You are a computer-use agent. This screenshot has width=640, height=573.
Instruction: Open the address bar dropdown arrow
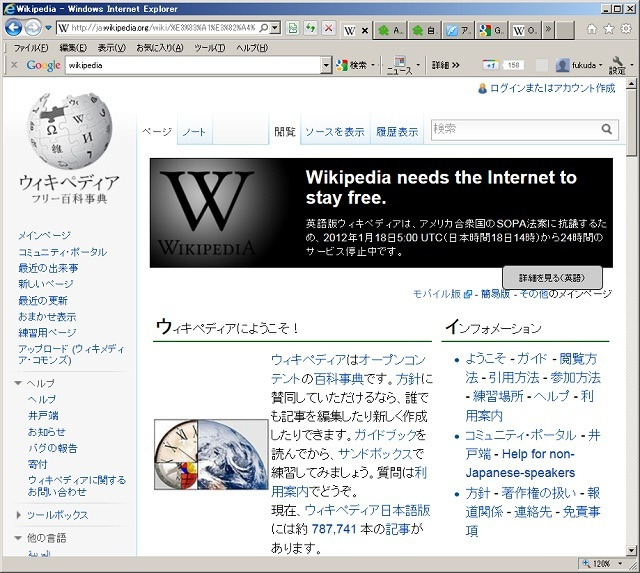coord(276,28)
